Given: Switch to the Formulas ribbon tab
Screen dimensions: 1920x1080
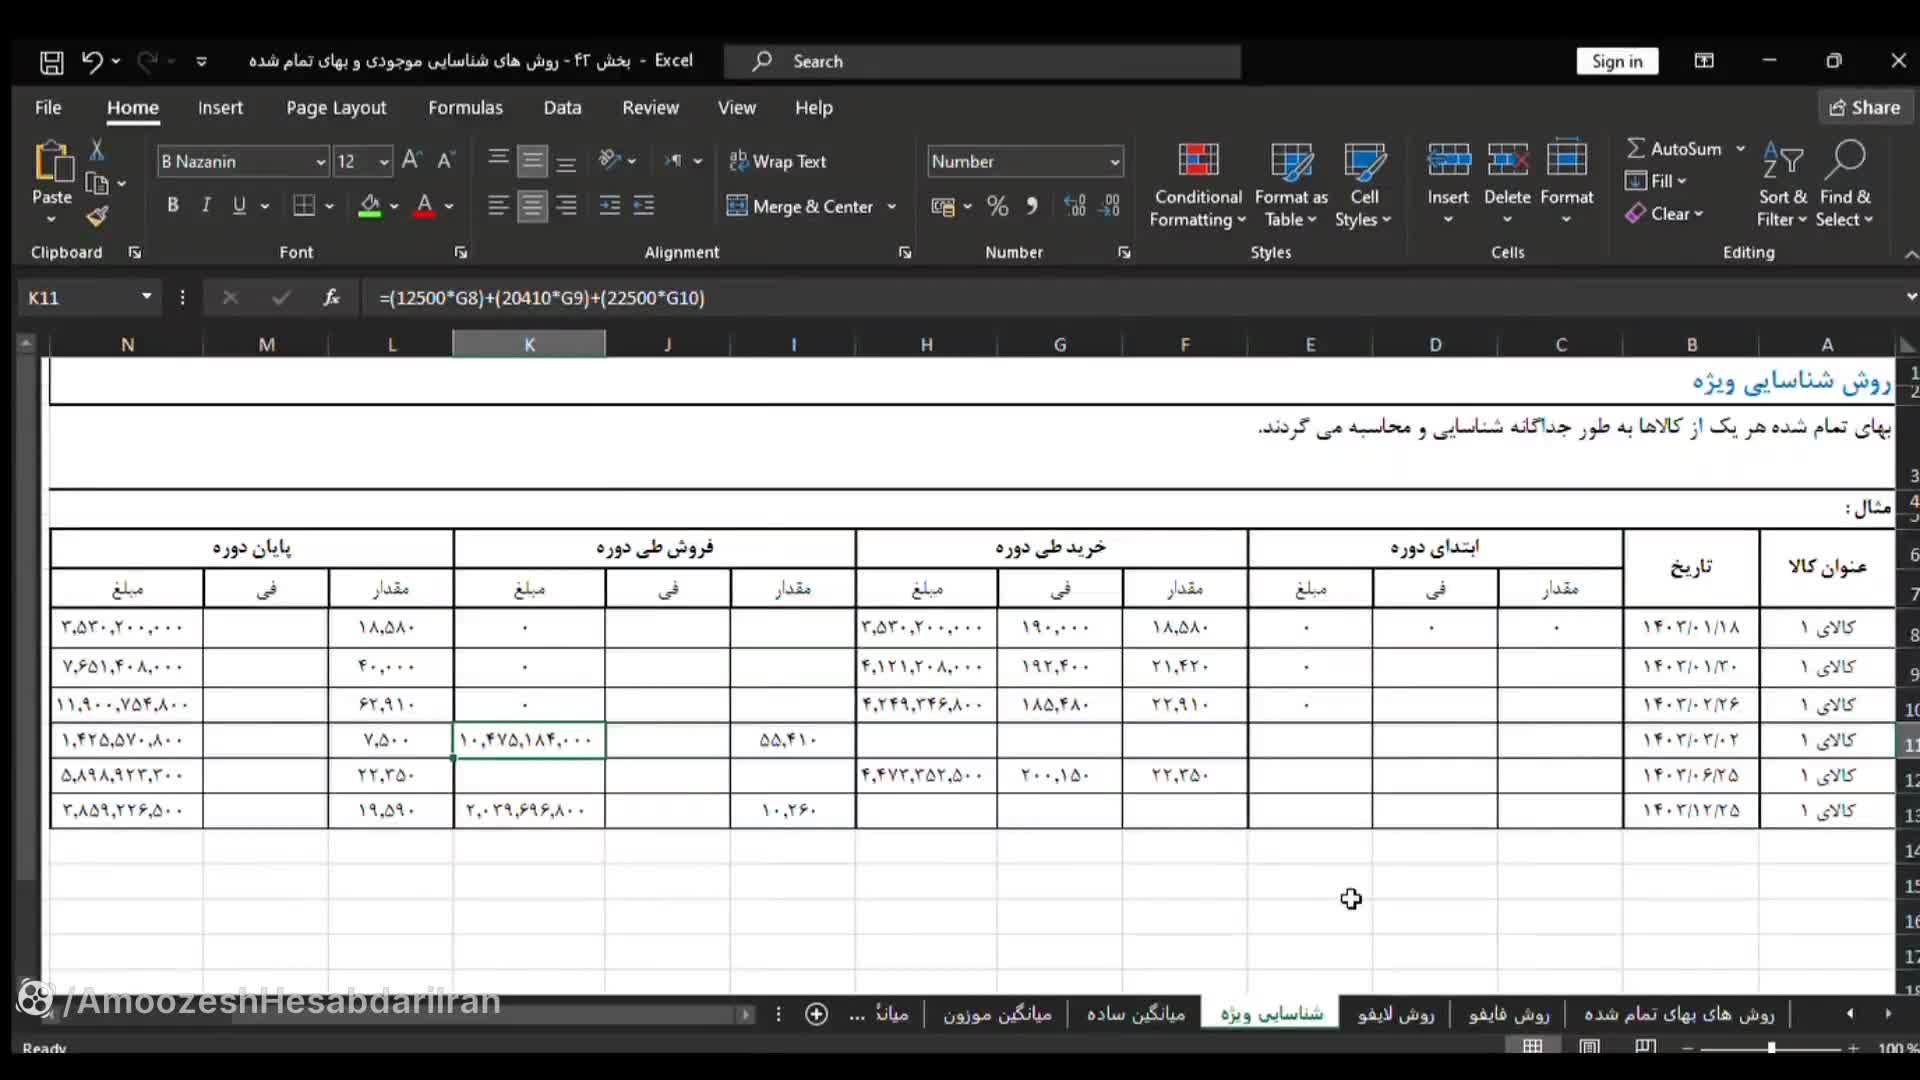Looking at the screenshot, I should tap(466, 107).
